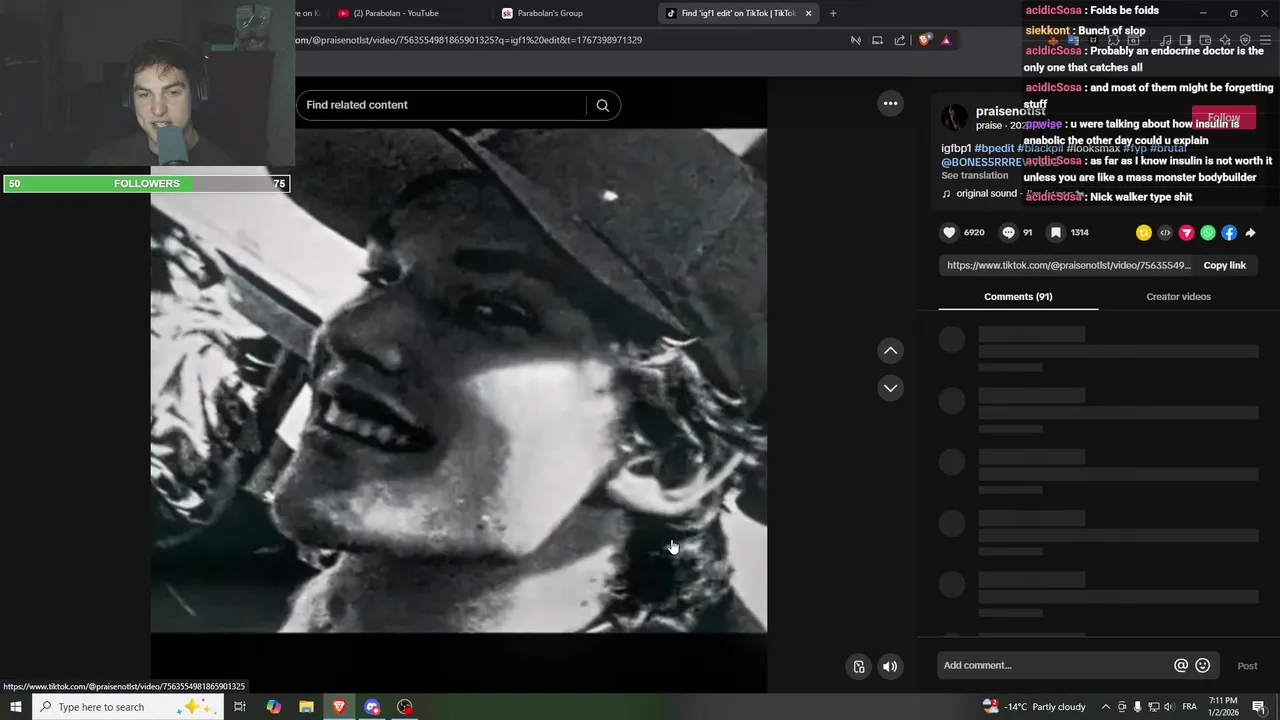Switch to the Parabolan's Group tab
This screenshot has height=720, width=1280.
[550, 13]
